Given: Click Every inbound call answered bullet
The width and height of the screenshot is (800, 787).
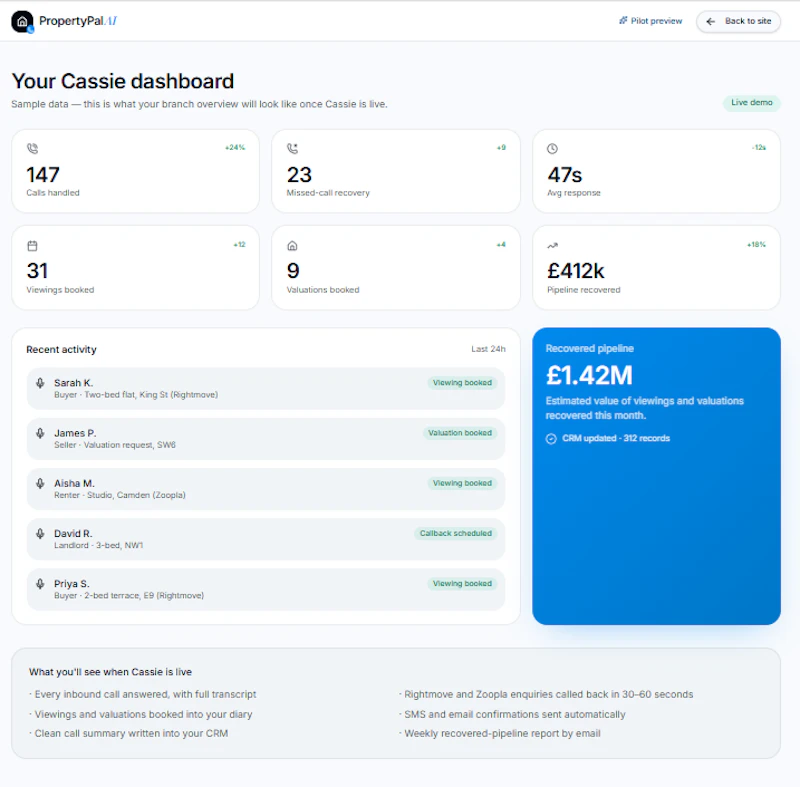Looking at the screenshot, I should point(142,694).
